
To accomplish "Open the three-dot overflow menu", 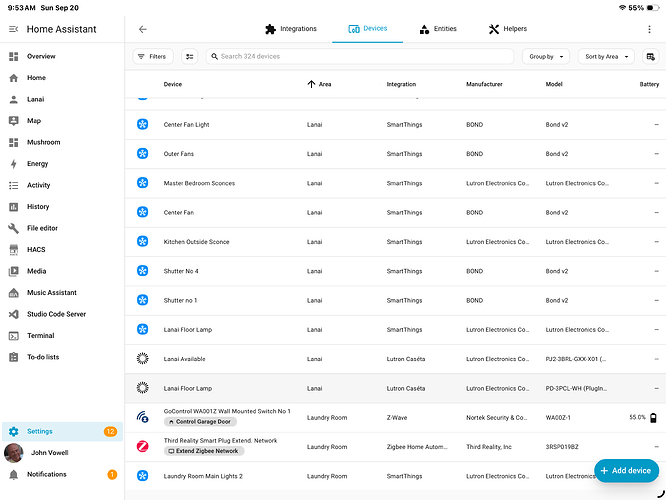I will (649, 29).
